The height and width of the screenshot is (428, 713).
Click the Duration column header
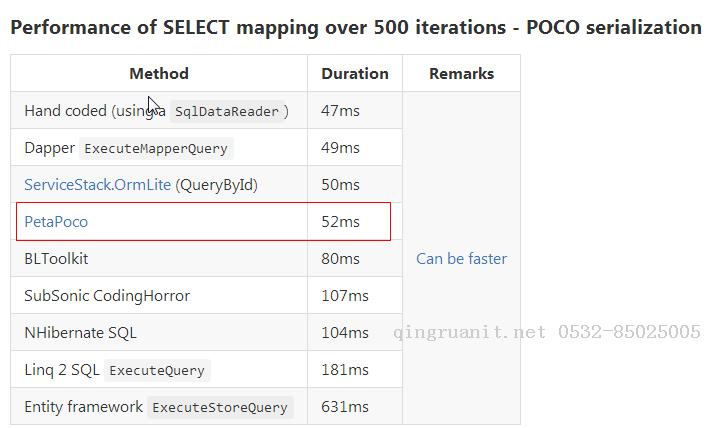pyautogui.click(x=355, y=74)
